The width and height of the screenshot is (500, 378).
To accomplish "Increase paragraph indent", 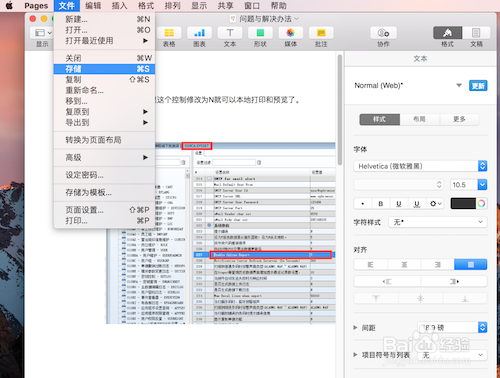I will [x=454, y=282].
